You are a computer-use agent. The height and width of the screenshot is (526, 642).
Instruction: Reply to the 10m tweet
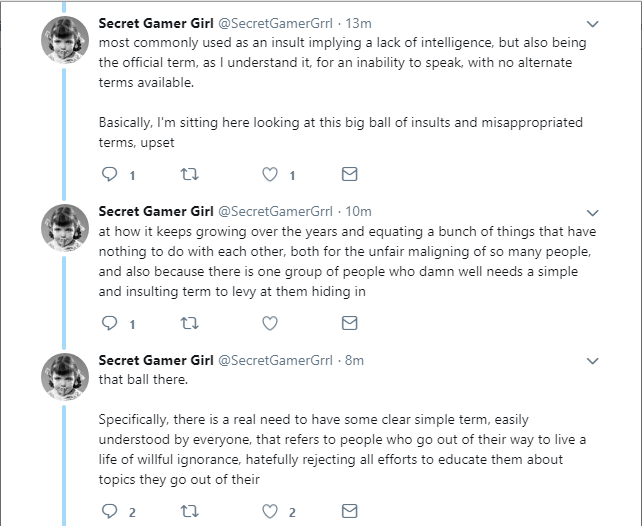click(x=109, y=323)
